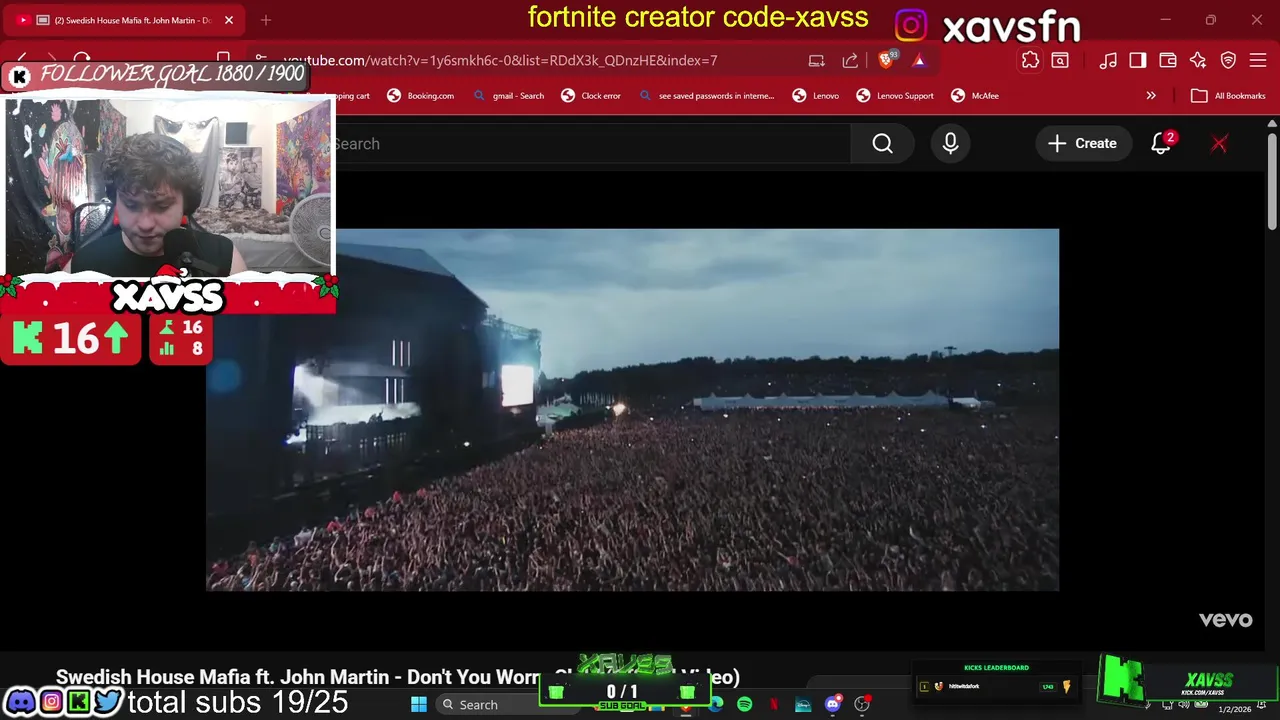The height and width of the screenshot is (720, 1280).
Task: Open Lenovo Support bookmark
Action: pyautogui.click(x=895, y=96)
